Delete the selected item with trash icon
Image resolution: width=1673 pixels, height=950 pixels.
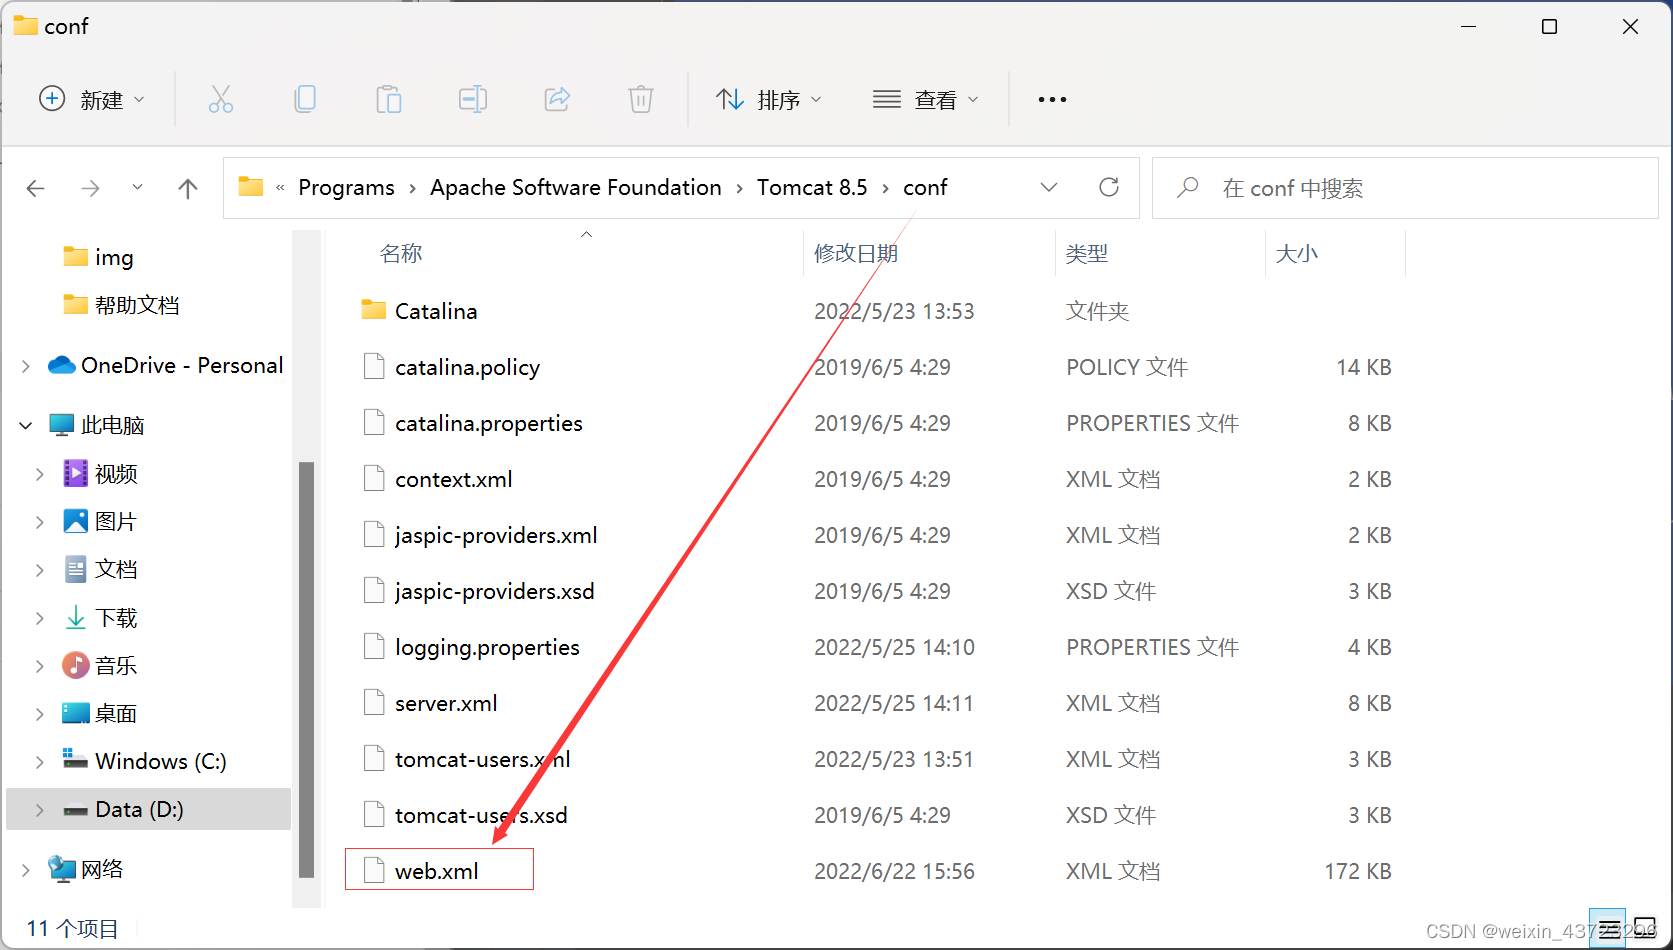coord(641,99)
